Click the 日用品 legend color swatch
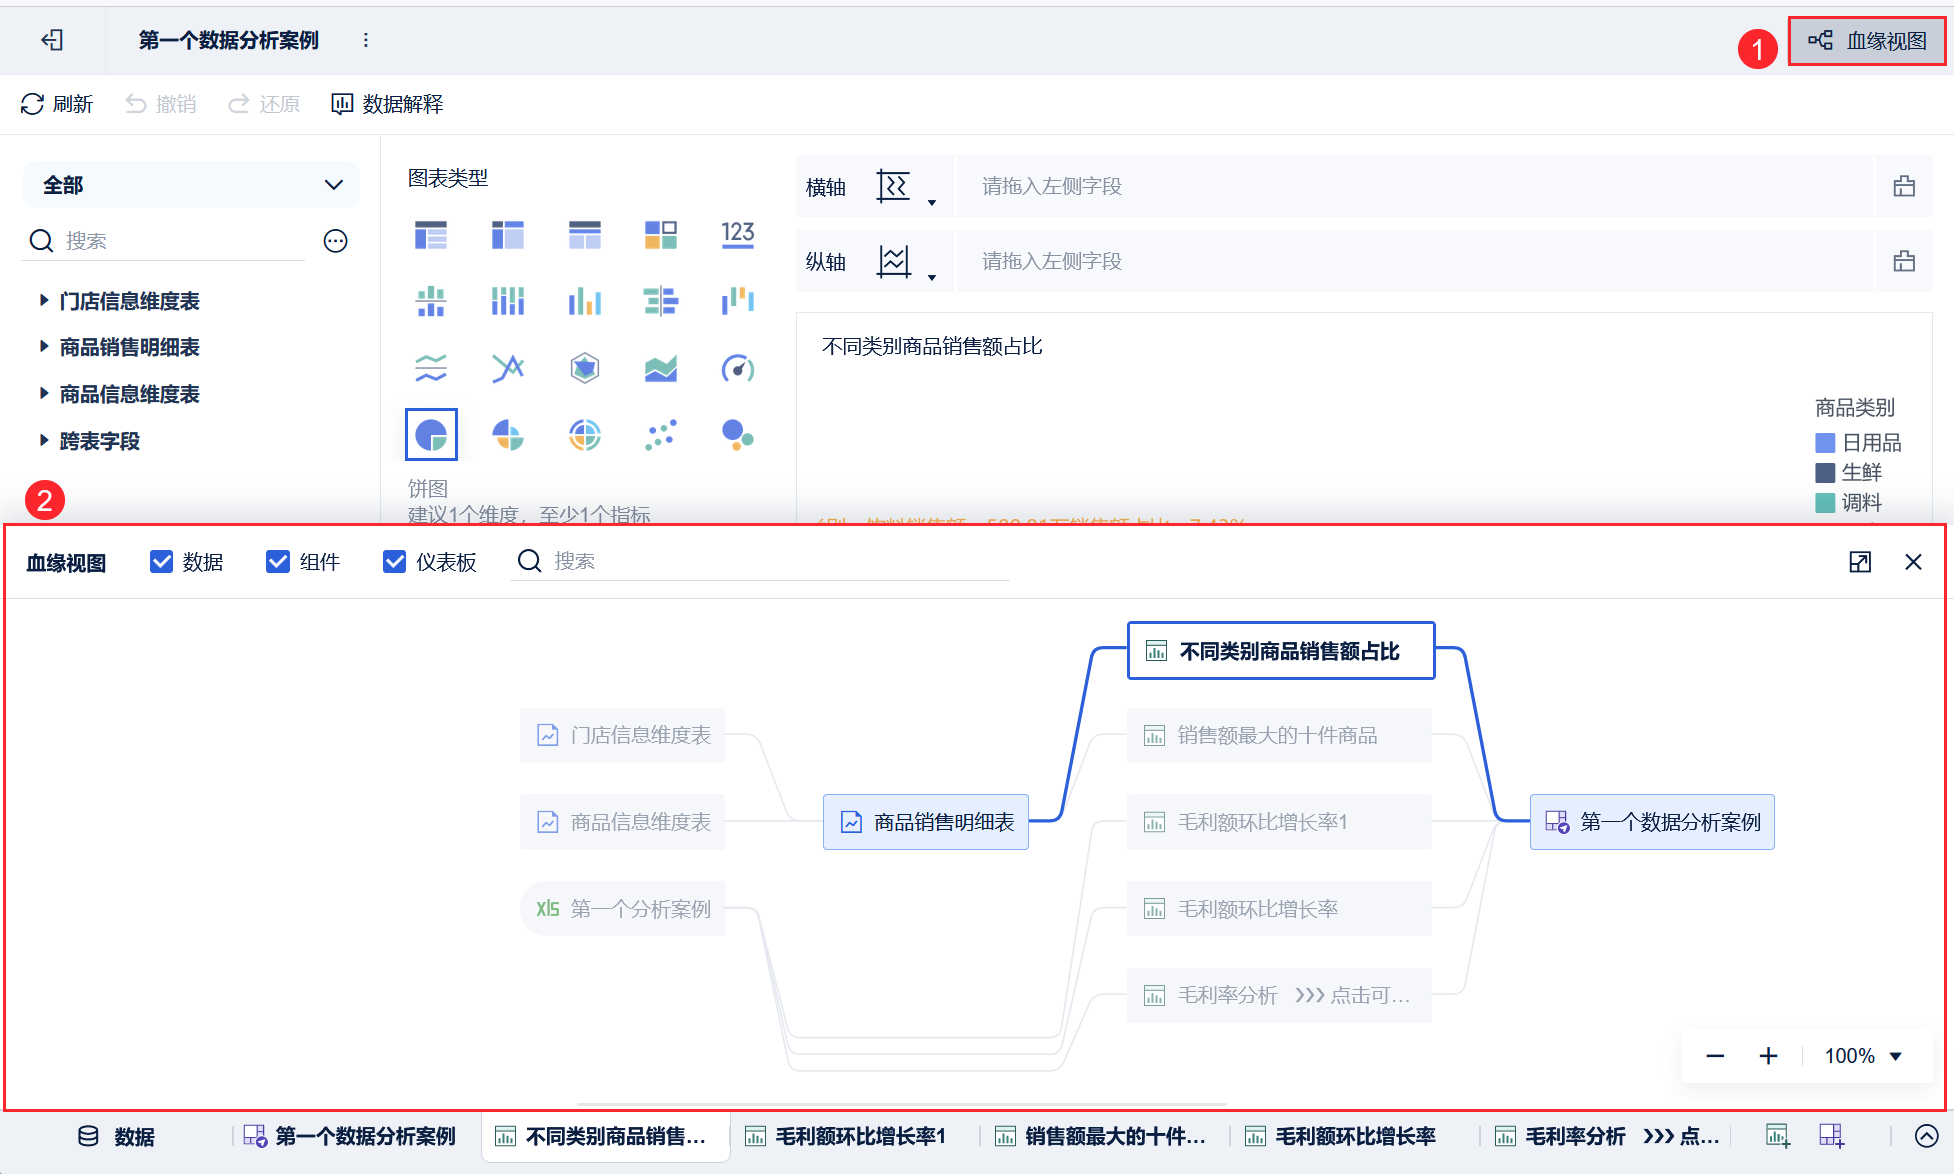 point(1825,443)
